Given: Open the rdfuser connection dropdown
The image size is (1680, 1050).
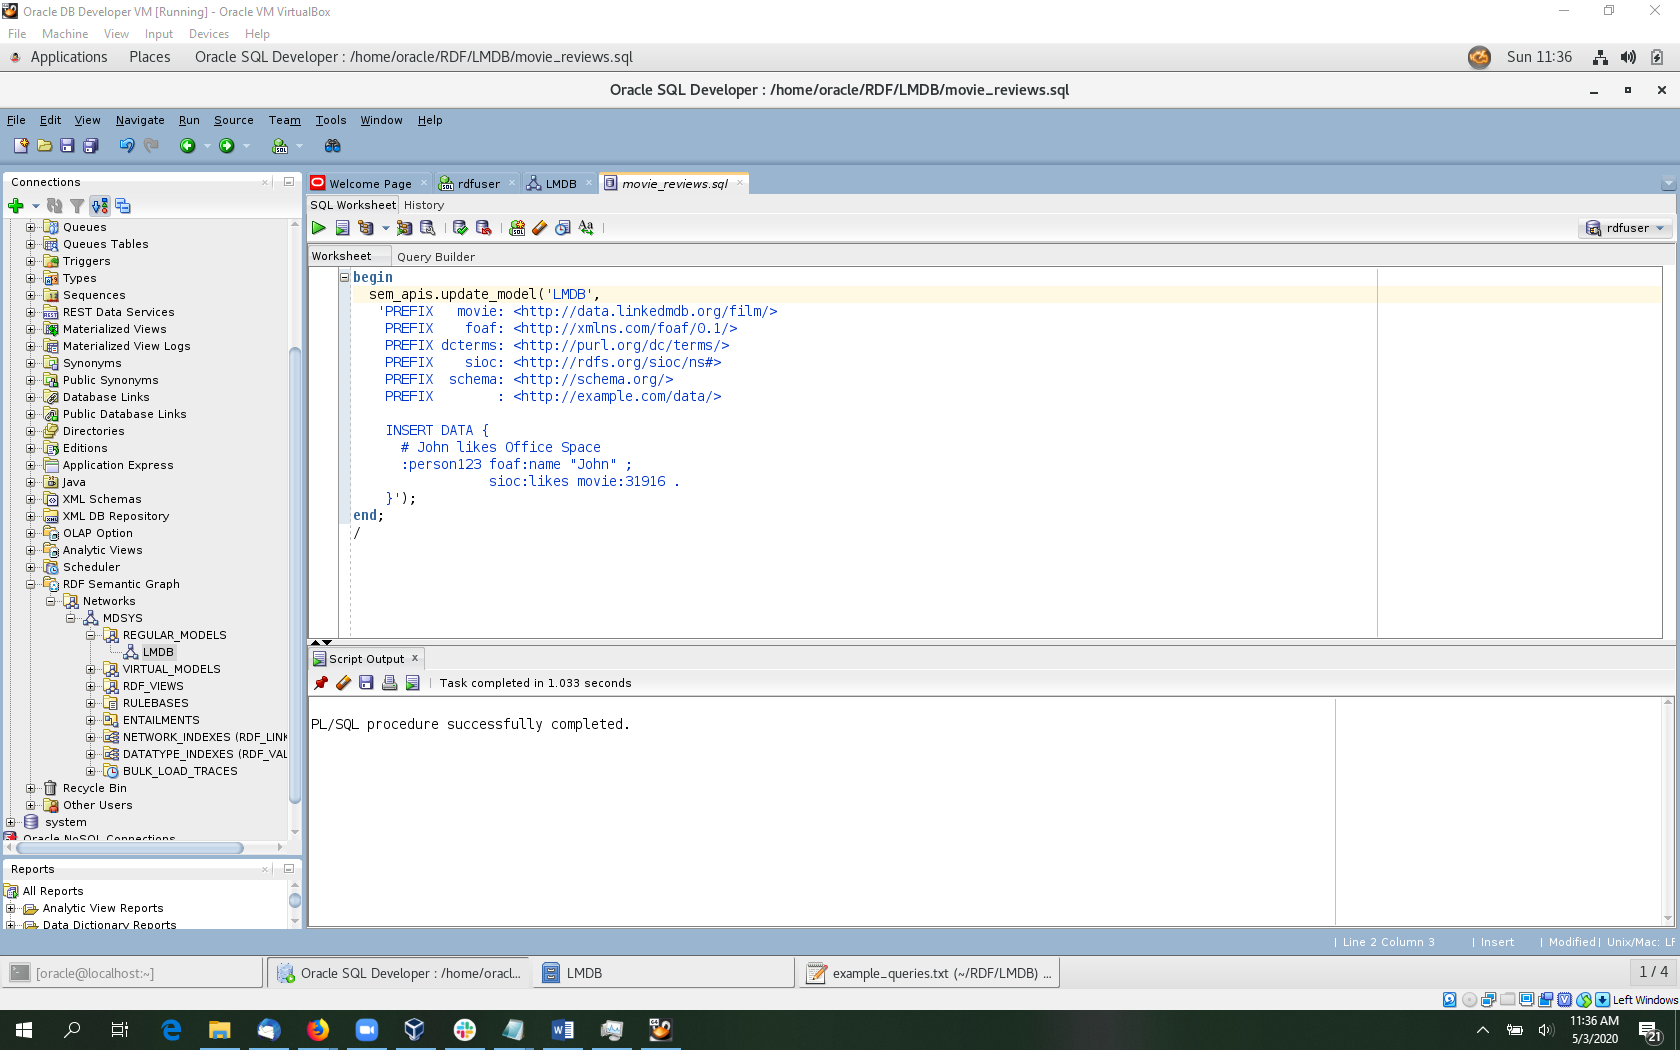Looking at the screenshot, I should coord(1626,228).
